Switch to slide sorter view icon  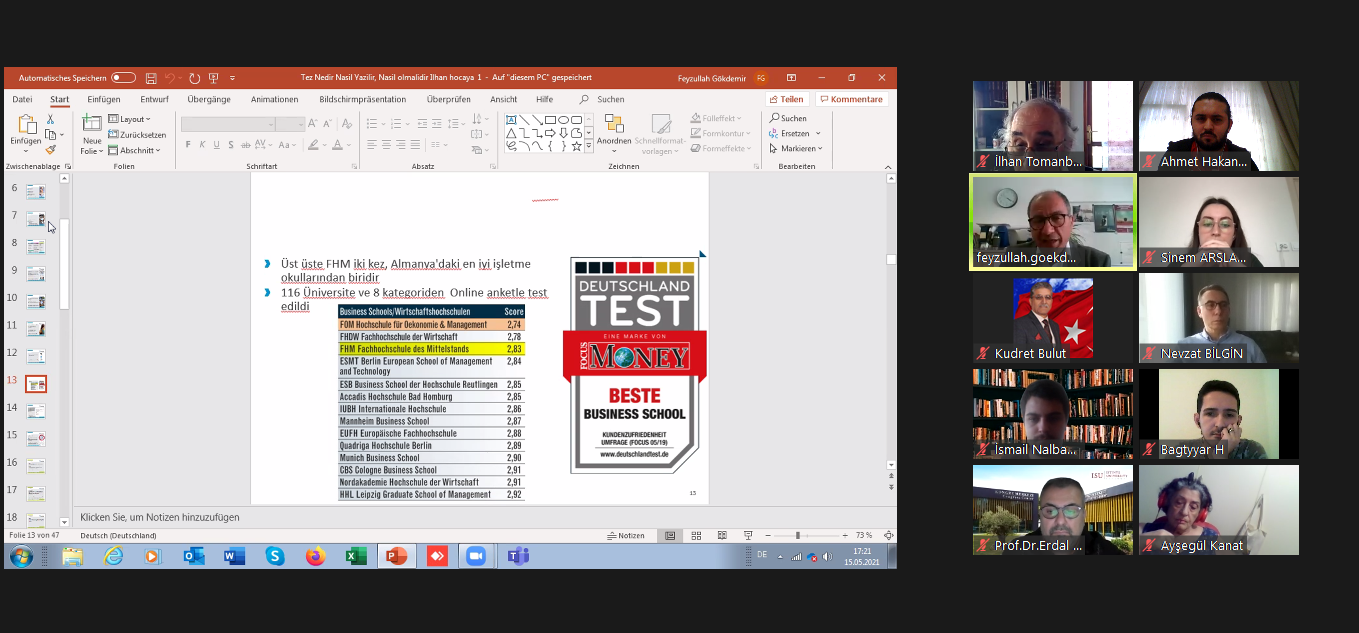pos(695,536)
